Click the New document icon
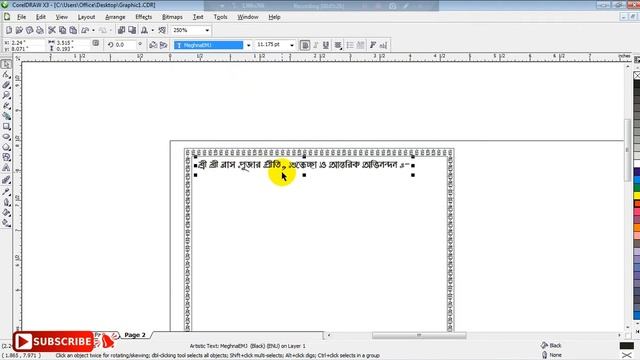 [9, 30]
